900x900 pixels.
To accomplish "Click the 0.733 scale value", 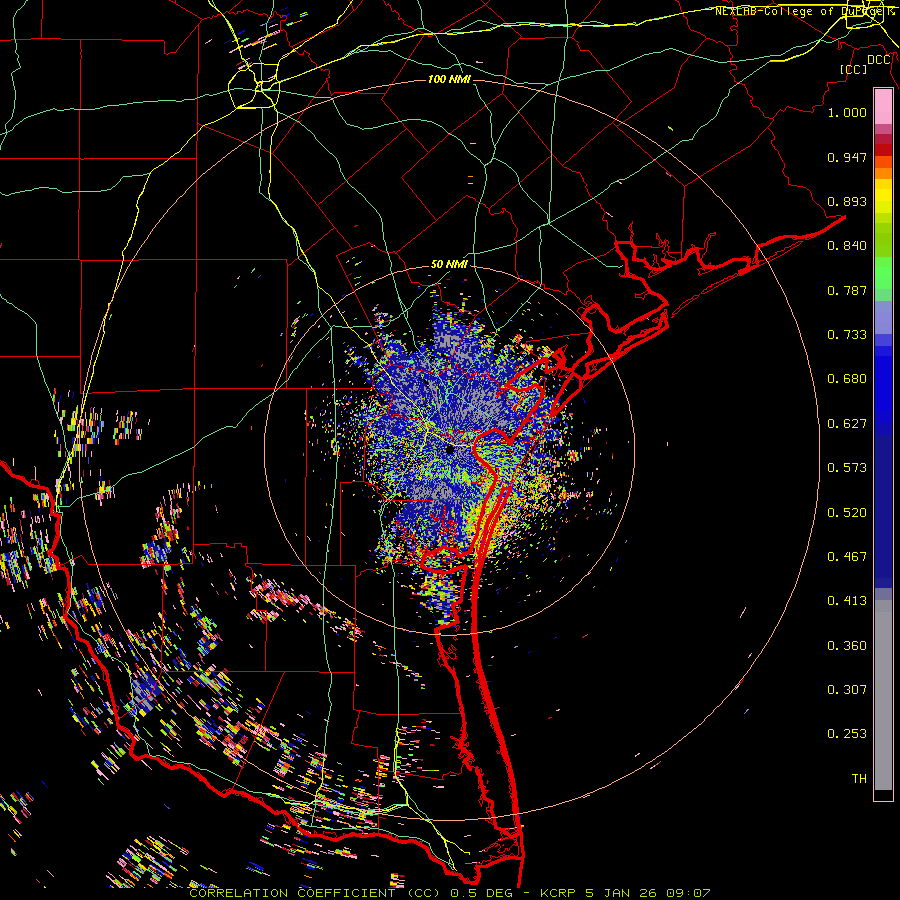I will tap(847, 335).
